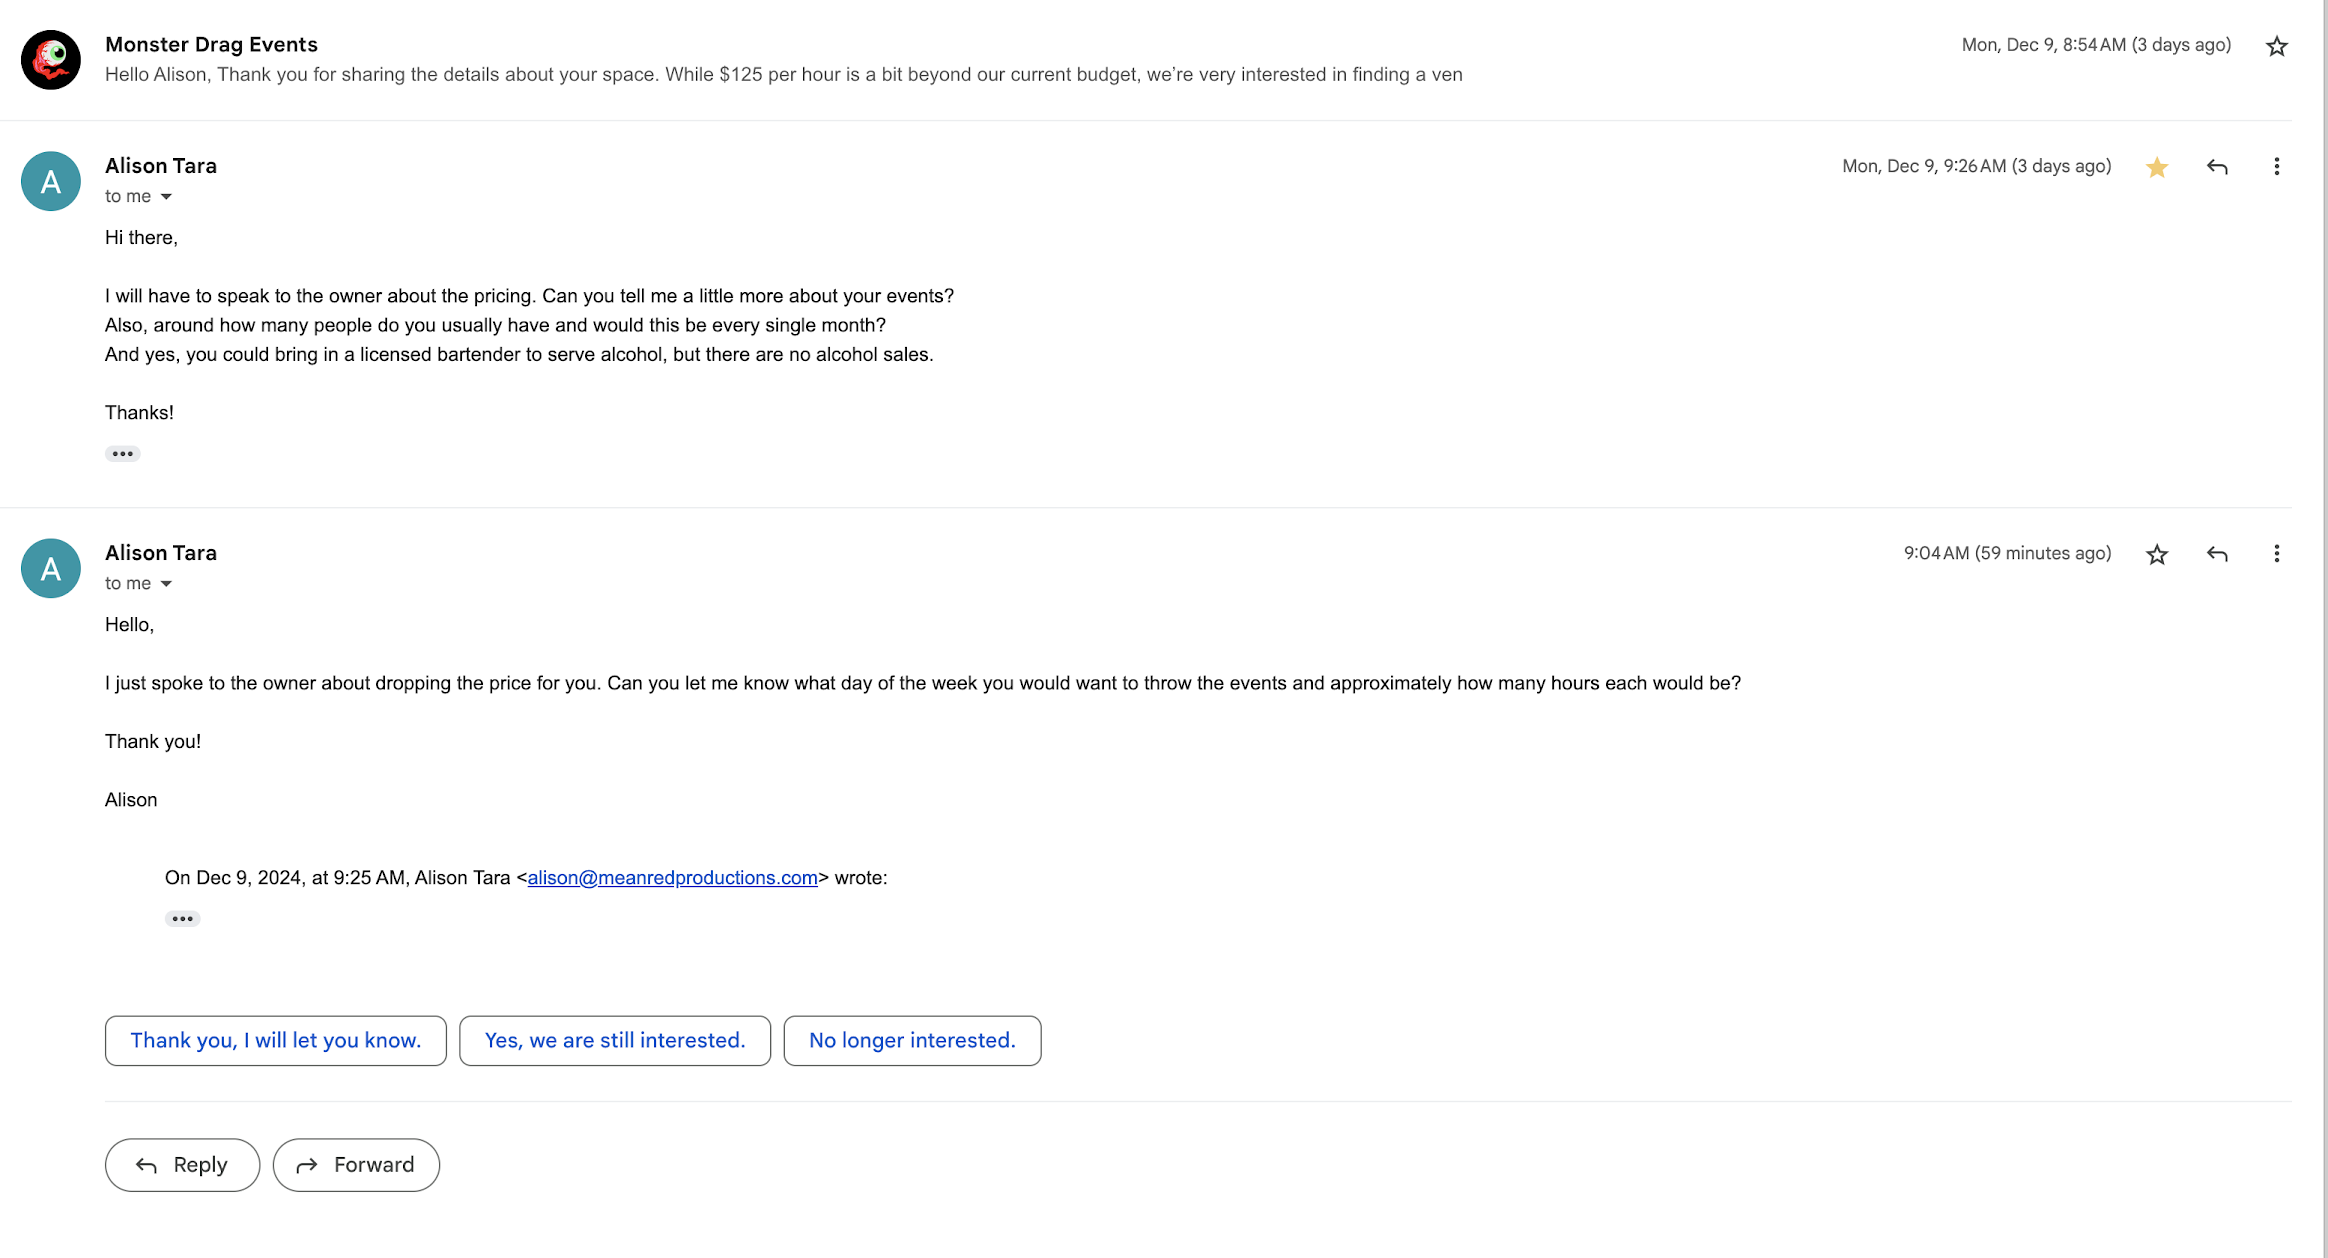Expand collapsed Monster Drag Events message
The image size is (2328, 1258).
783,74
